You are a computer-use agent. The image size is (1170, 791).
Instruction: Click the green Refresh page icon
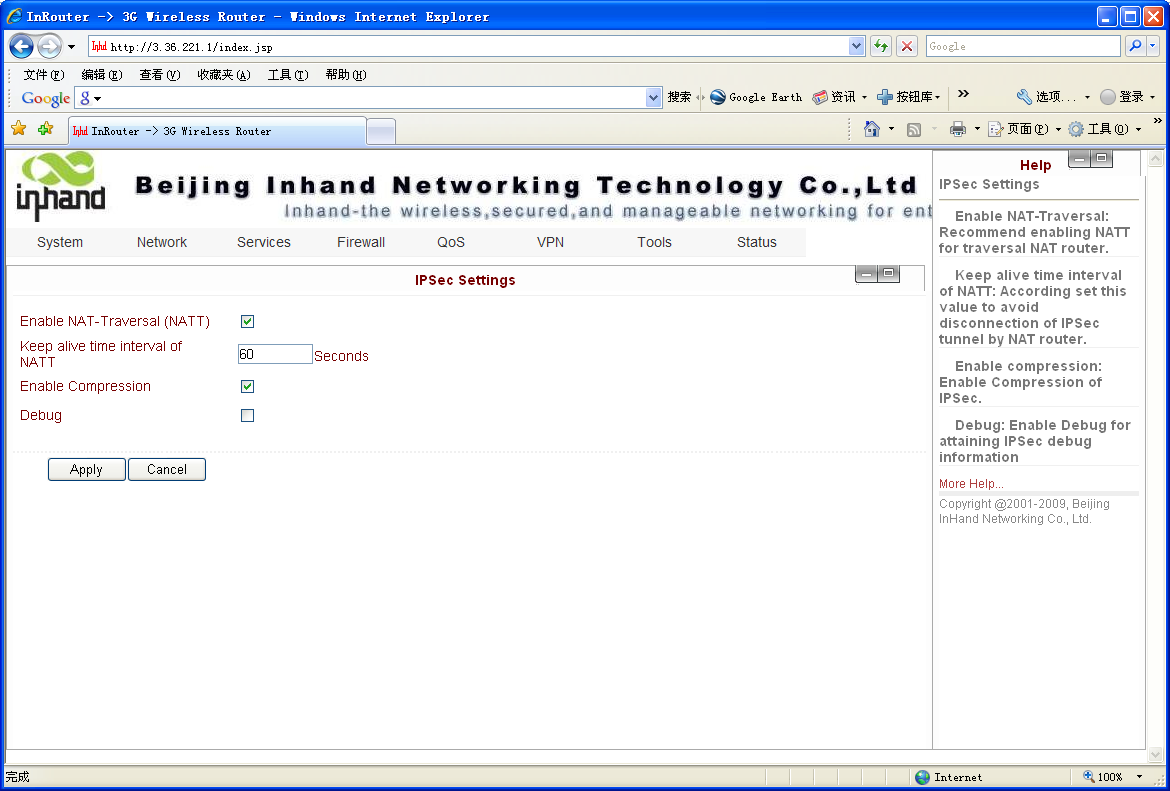[x=881, y=46]
